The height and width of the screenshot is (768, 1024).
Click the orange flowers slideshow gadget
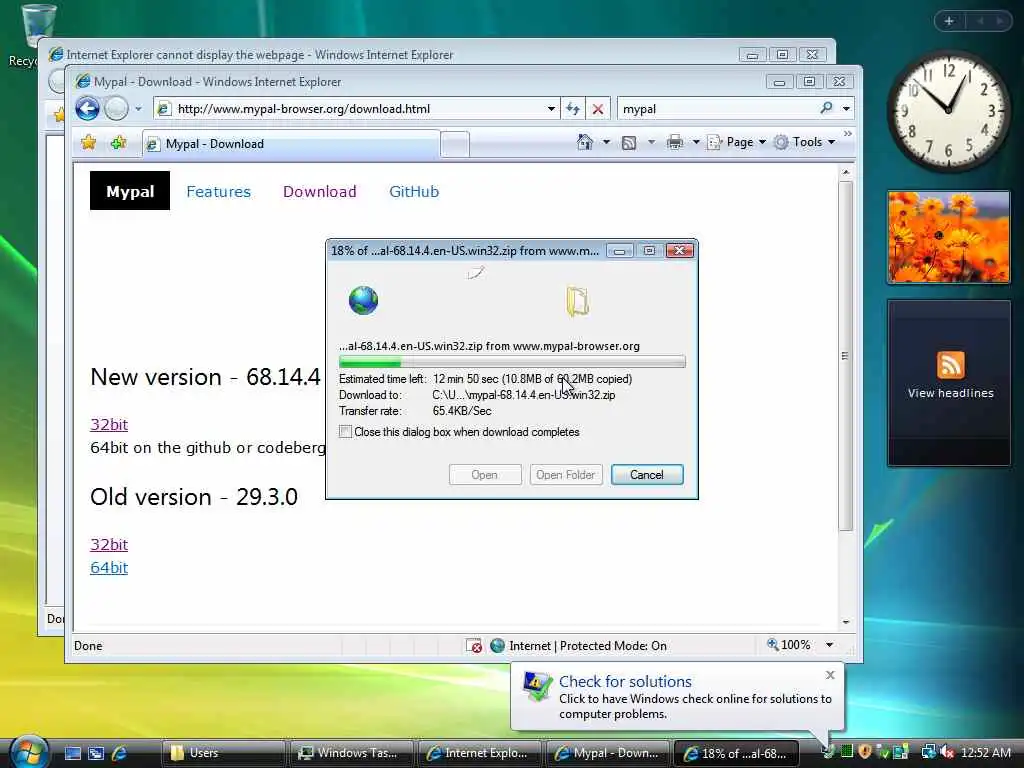949,237
